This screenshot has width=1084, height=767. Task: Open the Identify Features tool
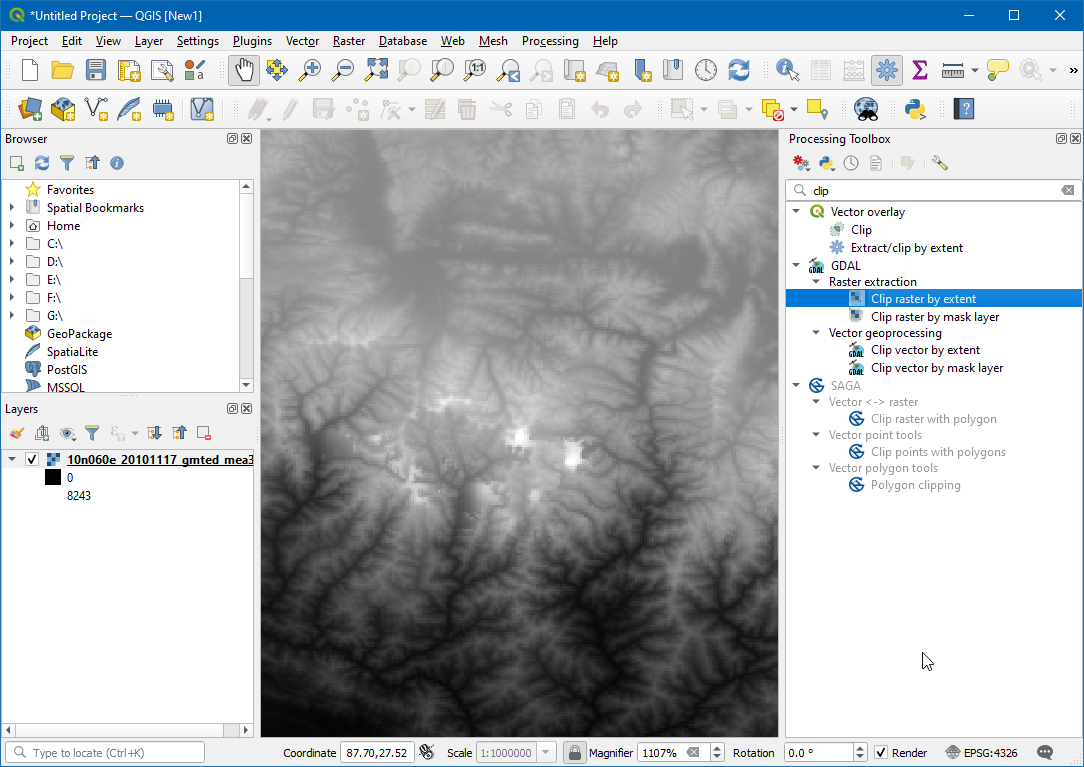click(788, 70)
